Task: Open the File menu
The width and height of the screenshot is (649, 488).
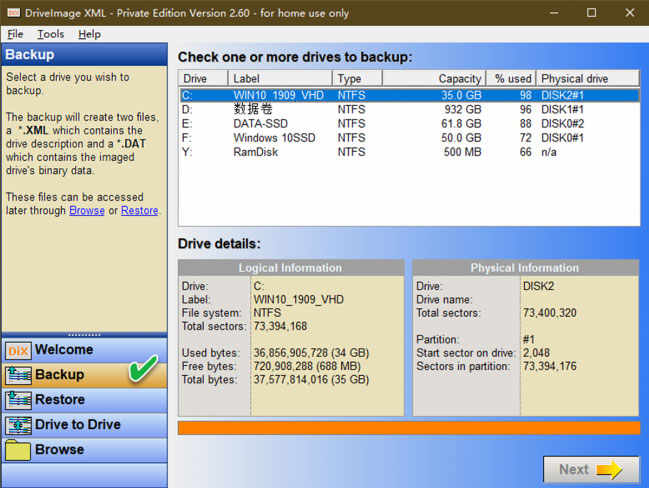Action: (x=15, y=34)
